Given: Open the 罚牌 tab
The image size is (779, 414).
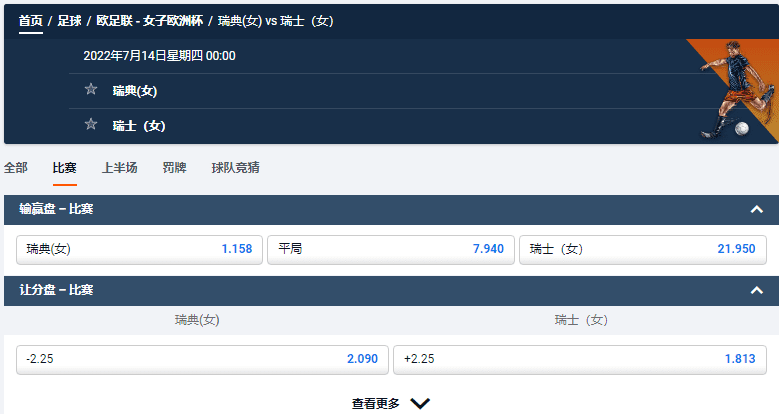Looking at the screenshot, I should pos(174,167).
